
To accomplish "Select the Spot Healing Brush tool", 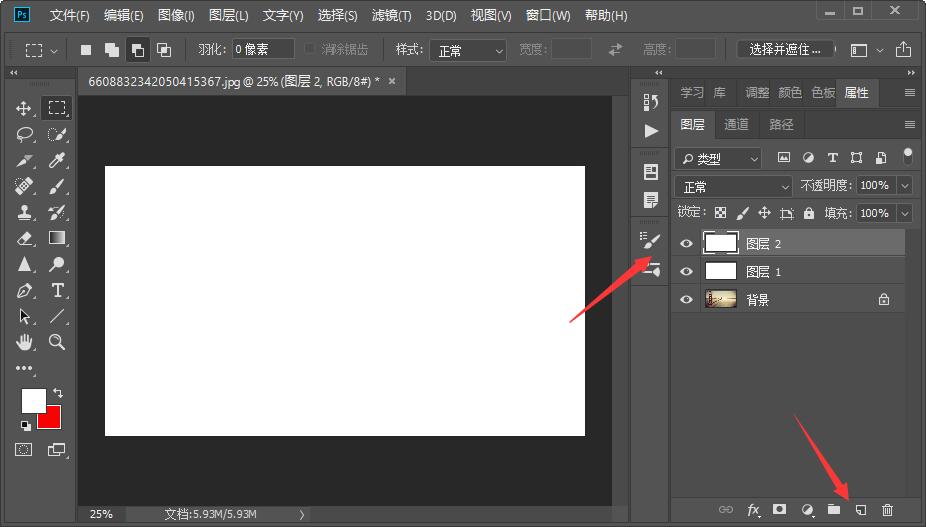I will [x=24, y=186].
